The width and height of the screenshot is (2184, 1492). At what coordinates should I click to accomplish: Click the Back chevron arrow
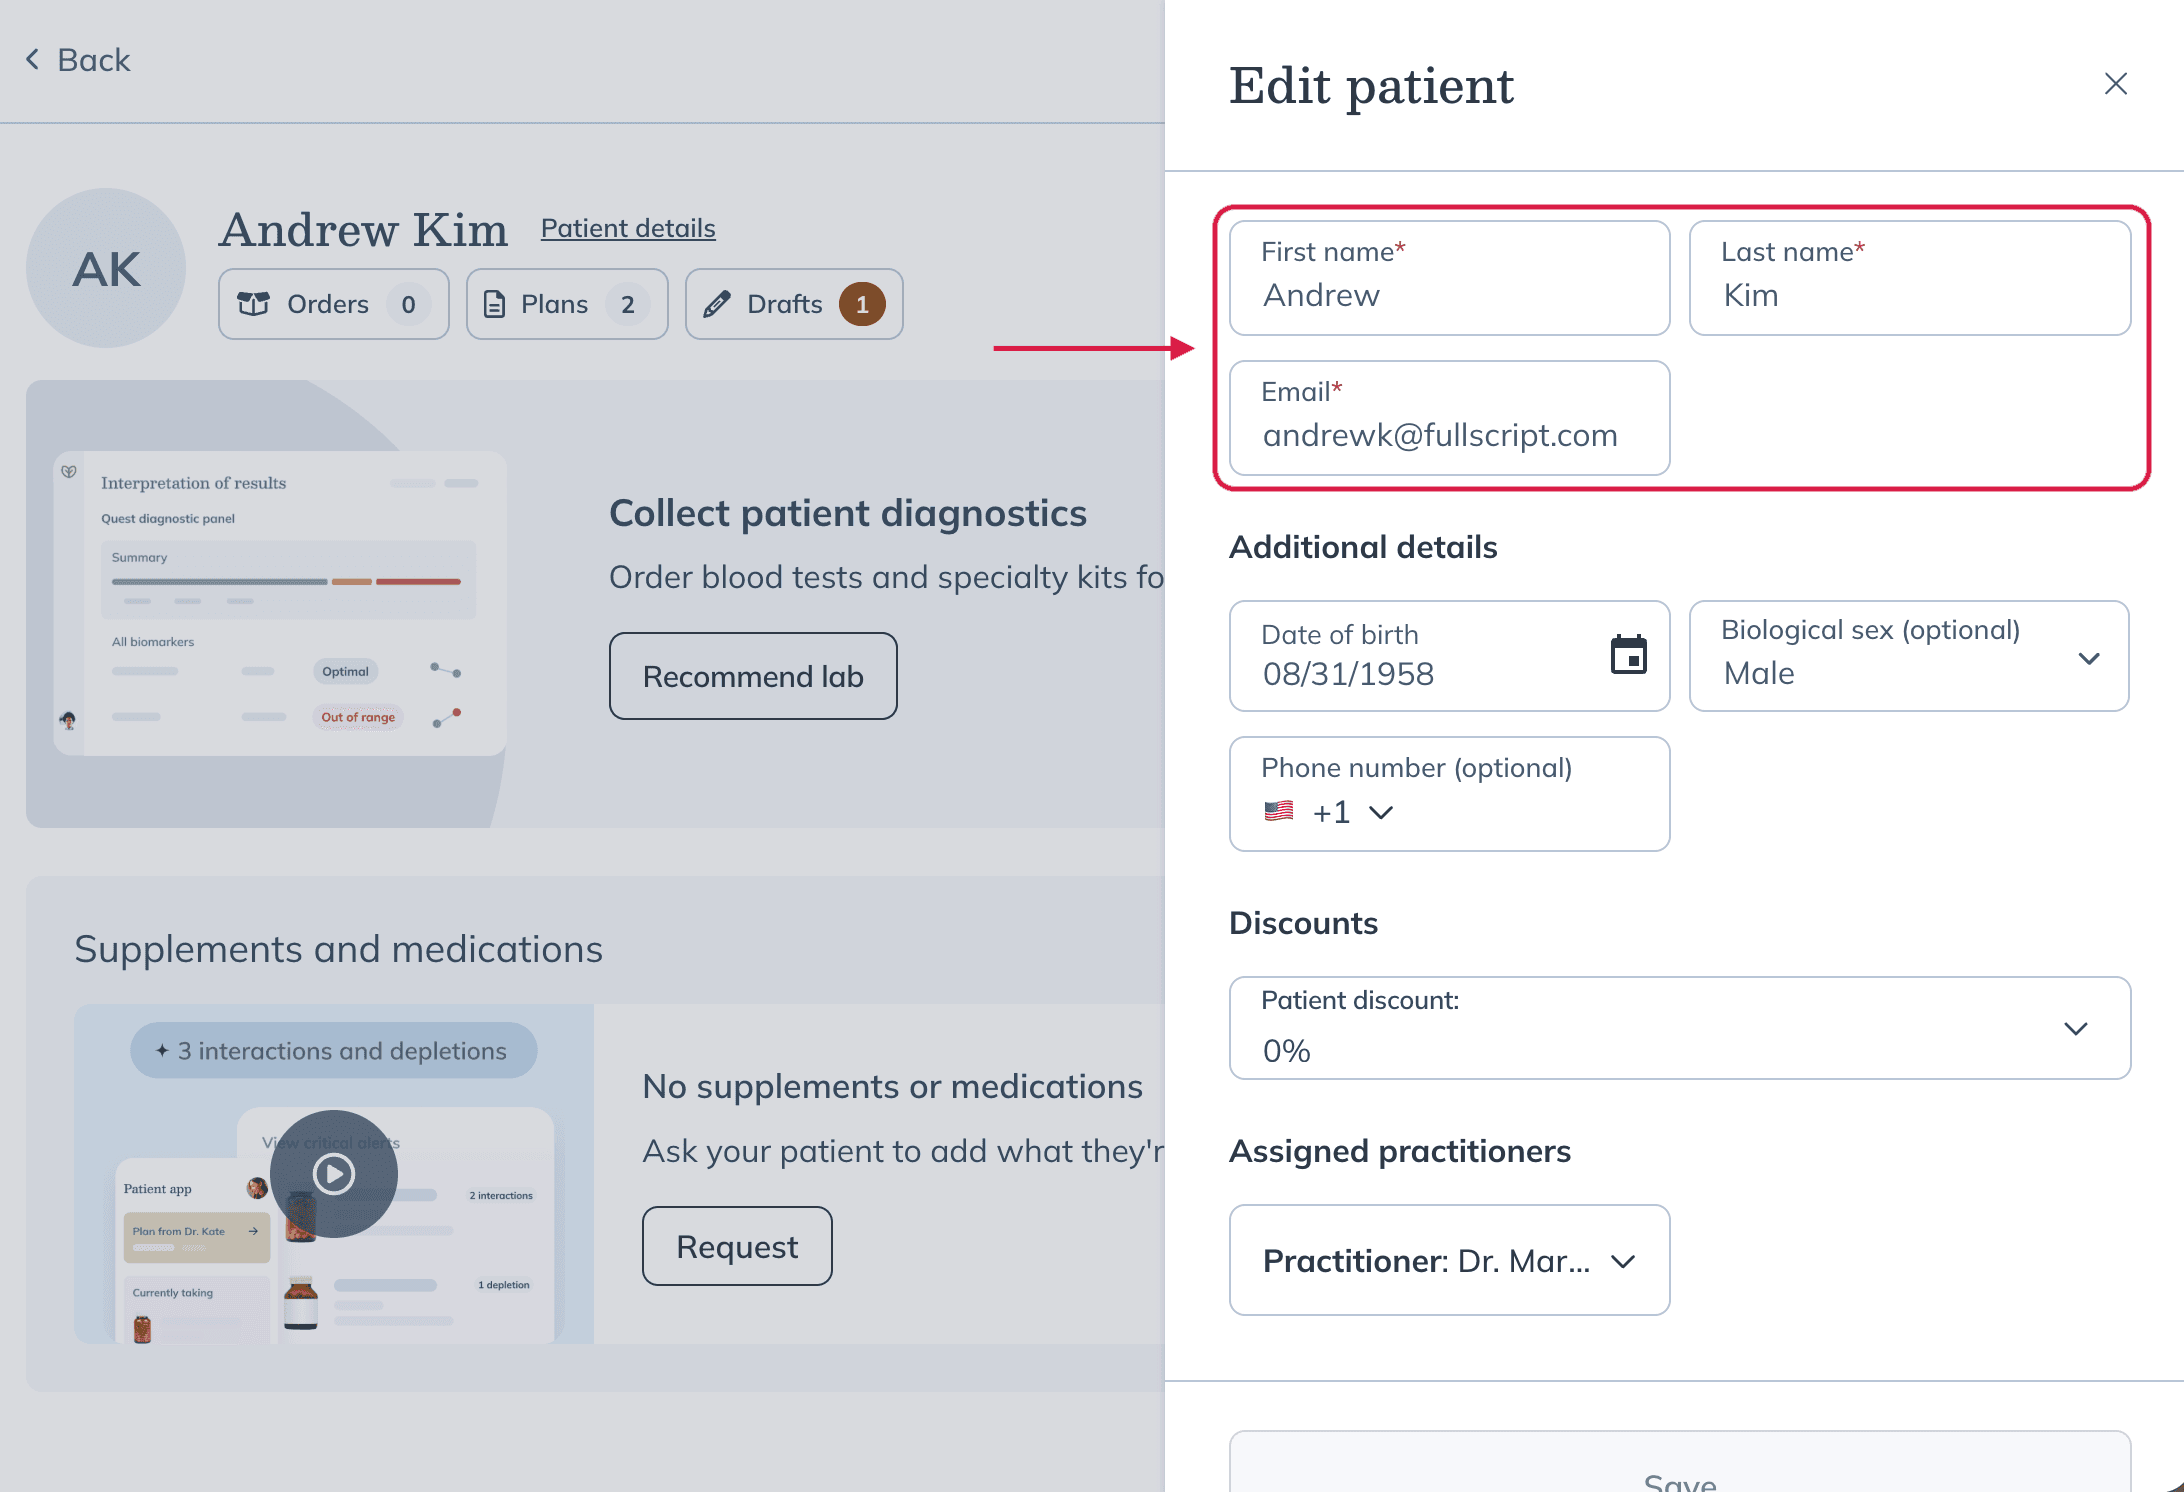point(33,60)
